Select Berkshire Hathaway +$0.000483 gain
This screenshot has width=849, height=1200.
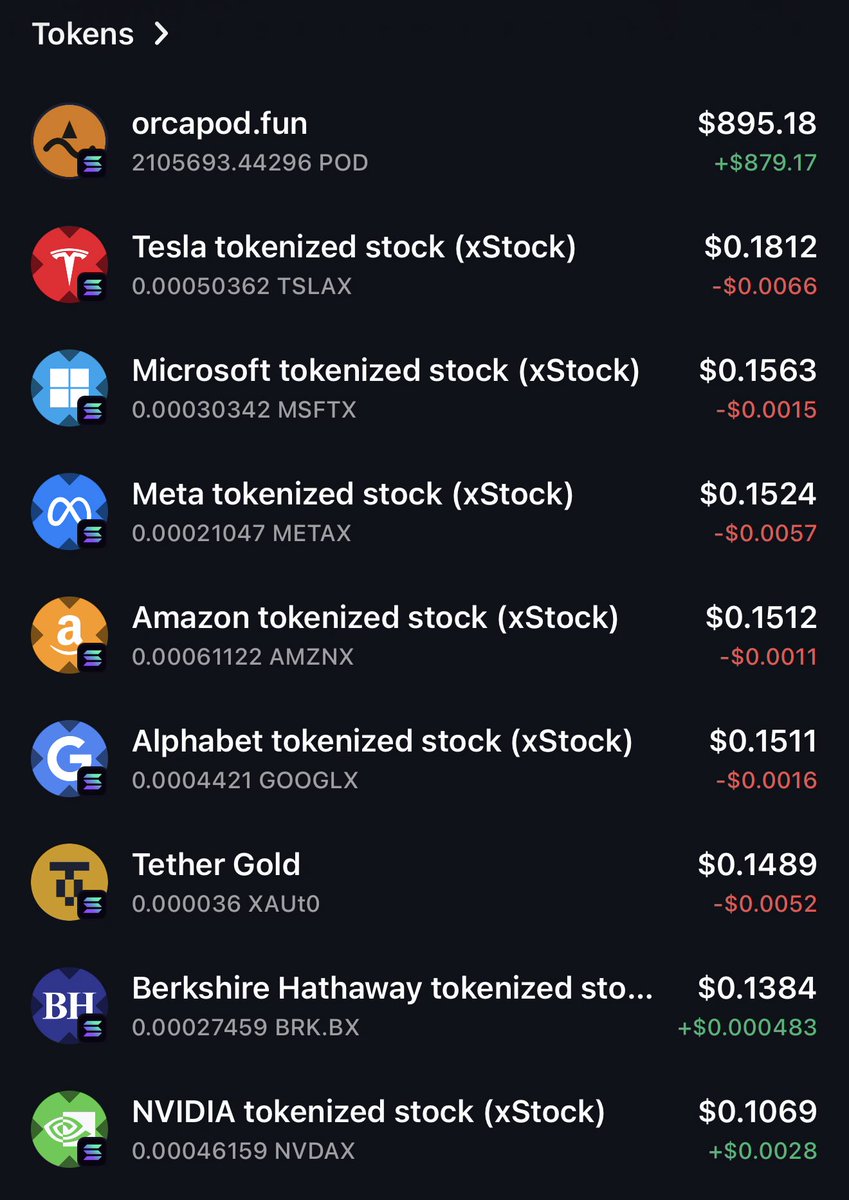747,1028
